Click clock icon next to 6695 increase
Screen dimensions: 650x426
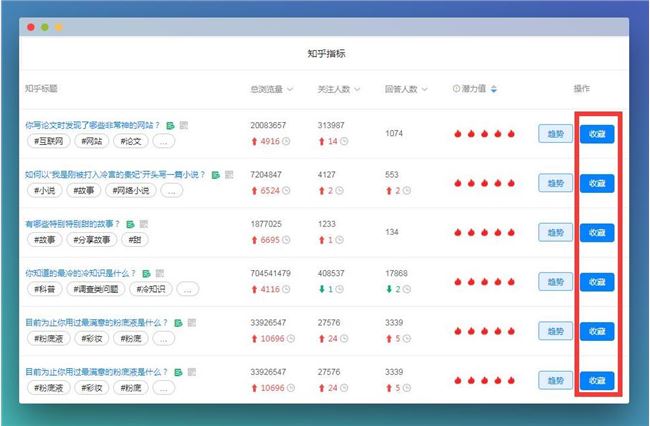pyautogui.click(x=286, y=240)
